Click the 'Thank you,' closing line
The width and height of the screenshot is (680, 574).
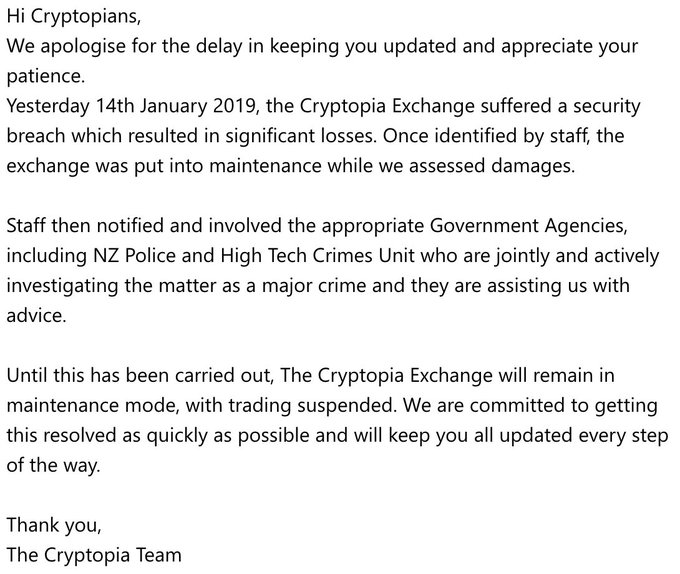[x=54, y=525]
